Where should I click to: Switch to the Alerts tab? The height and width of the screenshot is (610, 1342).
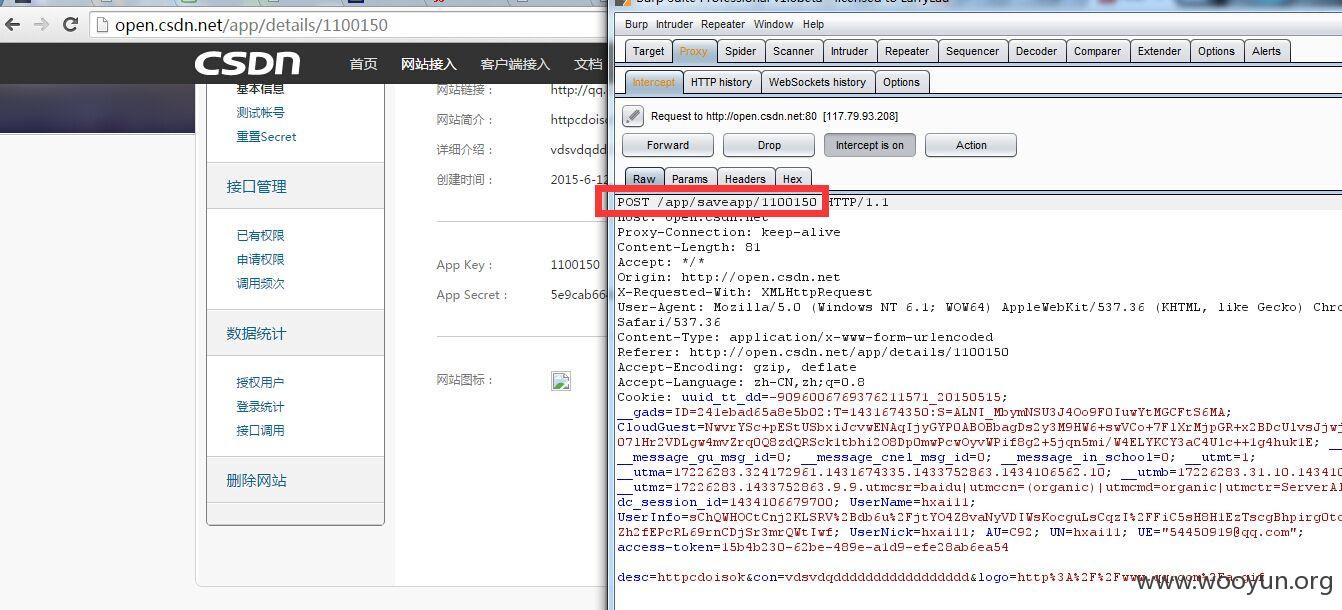(1266, 51)
